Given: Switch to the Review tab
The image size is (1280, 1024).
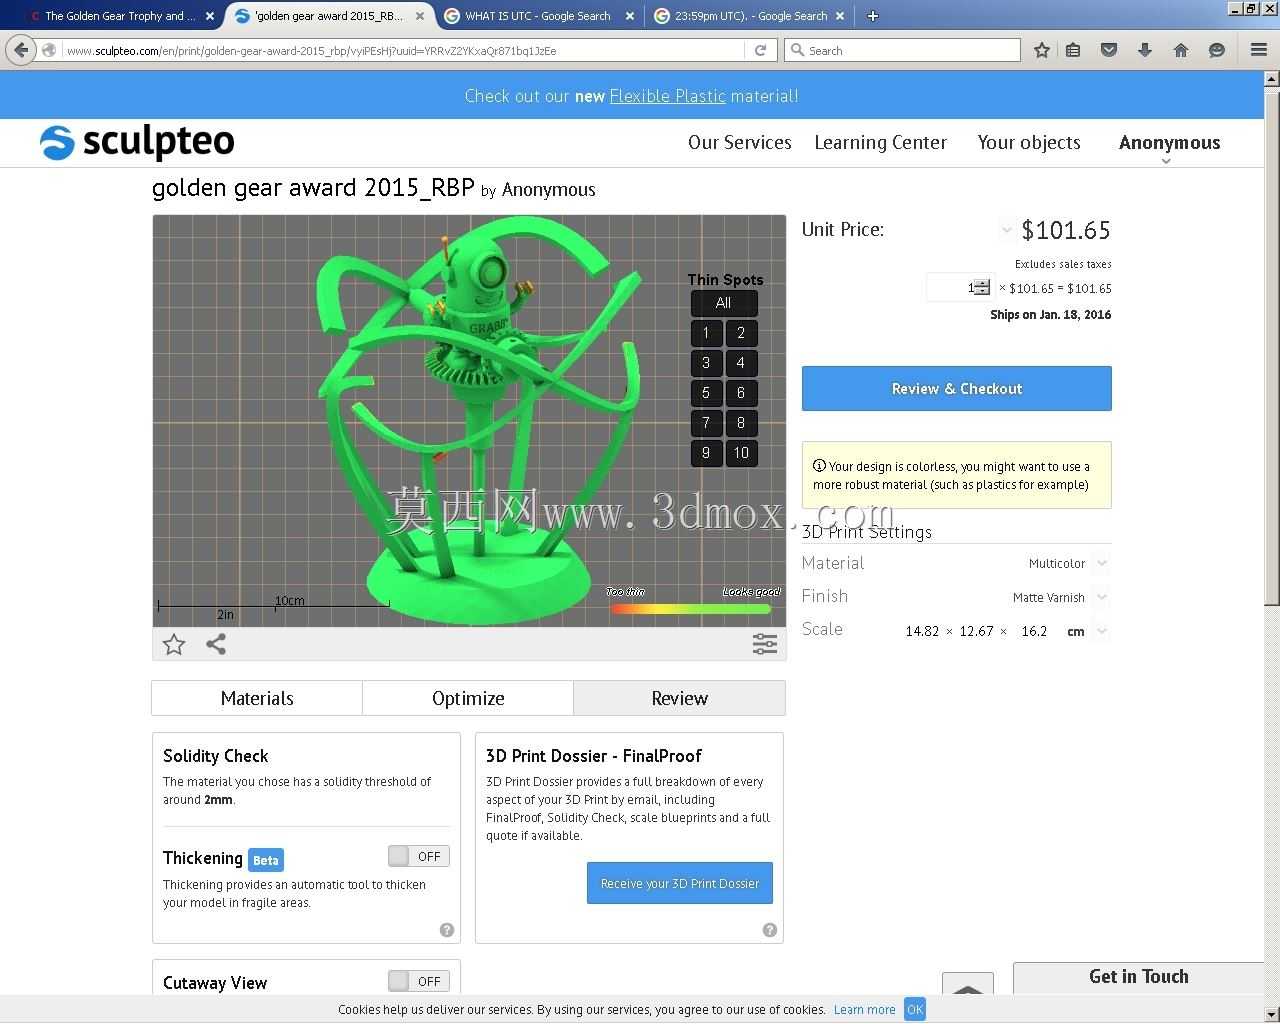Looking at the screenshot, I should coord(680,698).
